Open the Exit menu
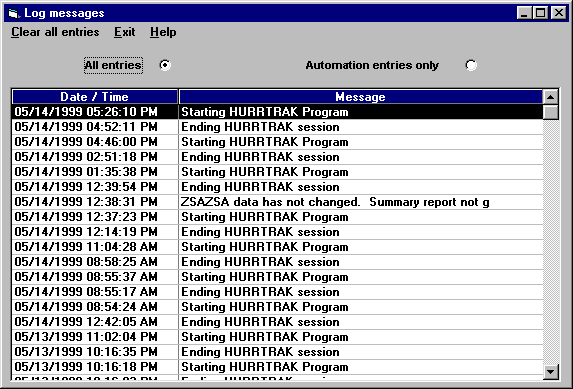The height and width of the screenshot is (389, 573). [125, 32]
